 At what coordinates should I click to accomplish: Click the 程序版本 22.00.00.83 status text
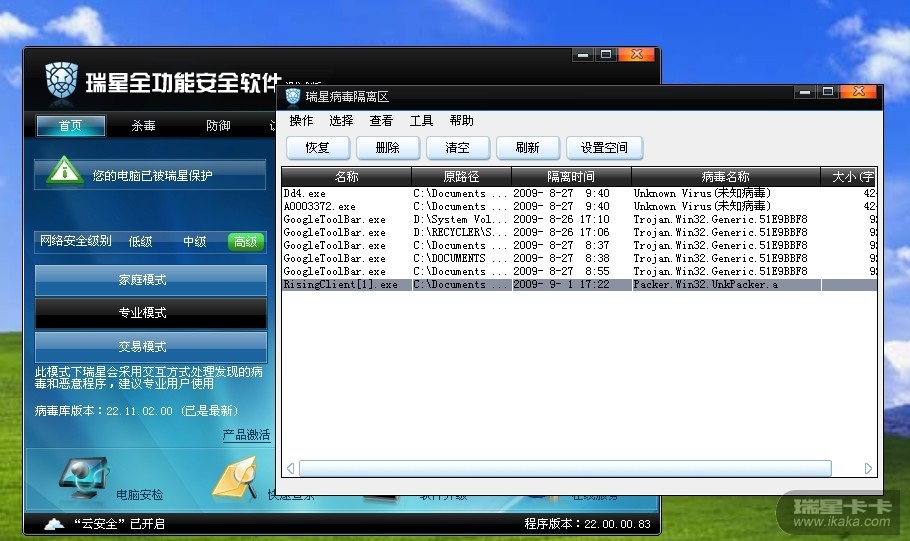pyautogui.click(x=587, y=524)
